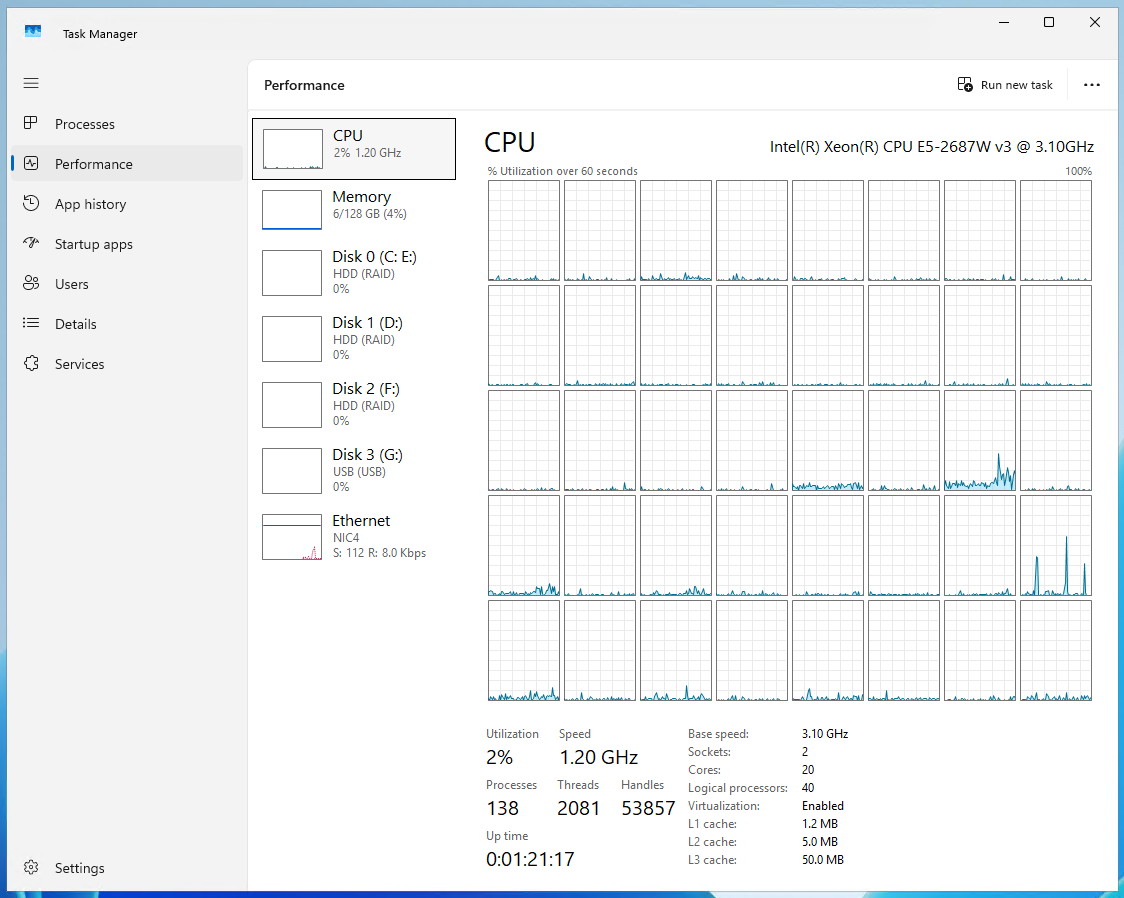Select Disk 1 (D:) entry
This screenshot has height=898, width=1124.
(x=354, y=338)
